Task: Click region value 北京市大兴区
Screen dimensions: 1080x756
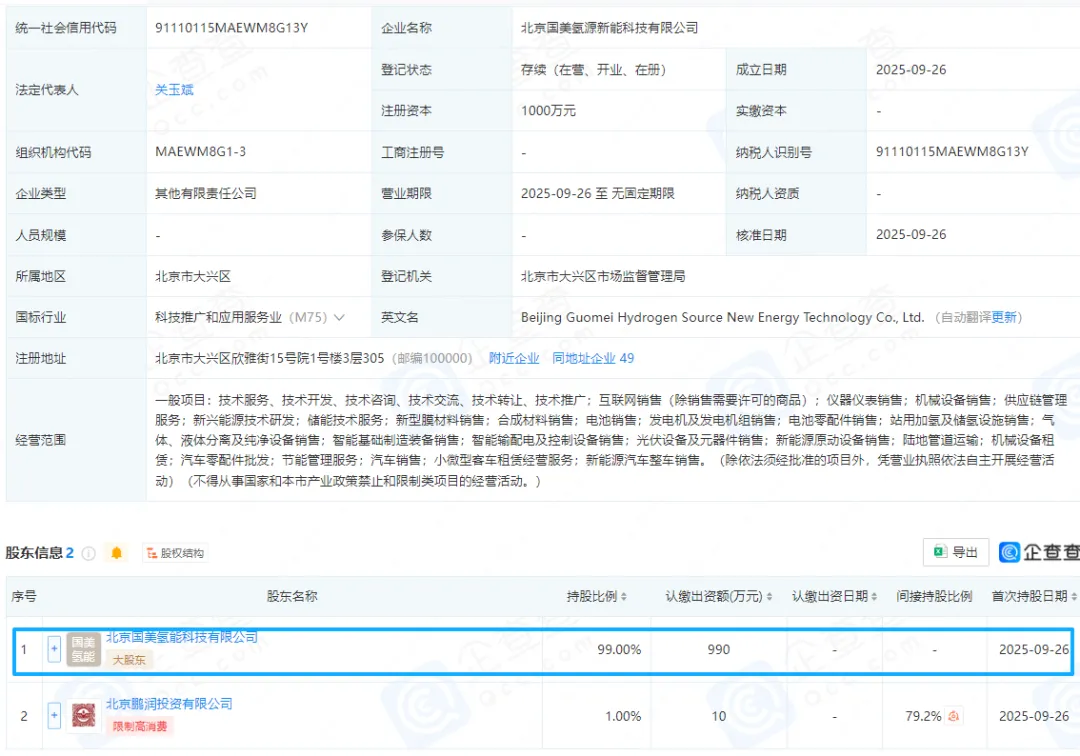Action: click(193, 276)
